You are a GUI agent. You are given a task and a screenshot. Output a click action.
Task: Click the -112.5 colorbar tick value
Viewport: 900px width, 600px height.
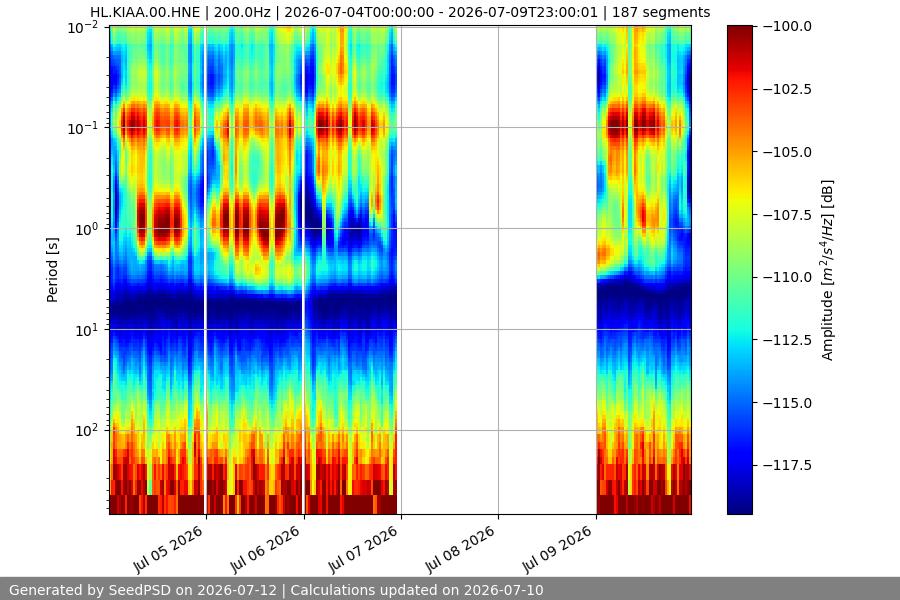tap(788, 340)
